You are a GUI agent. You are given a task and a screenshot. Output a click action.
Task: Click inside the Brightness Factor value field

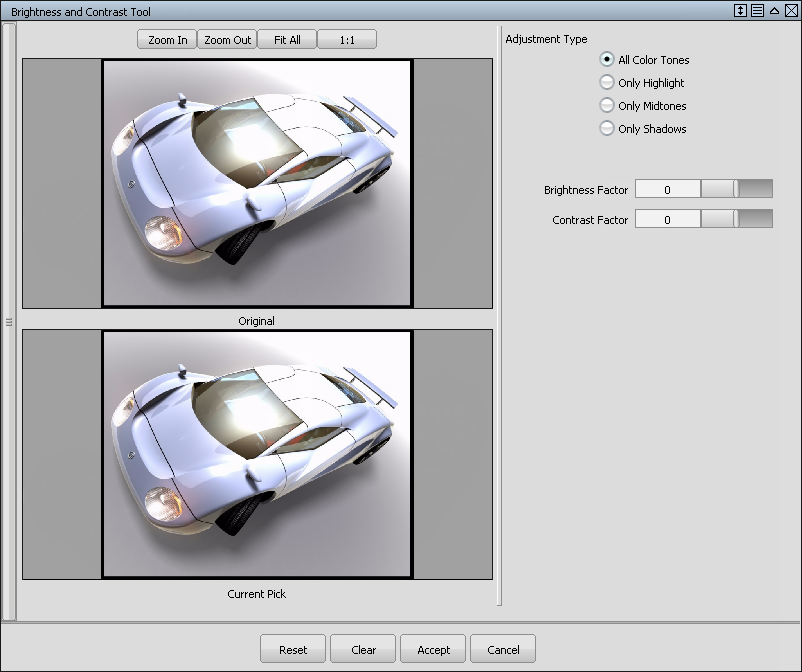click(667, 188)
